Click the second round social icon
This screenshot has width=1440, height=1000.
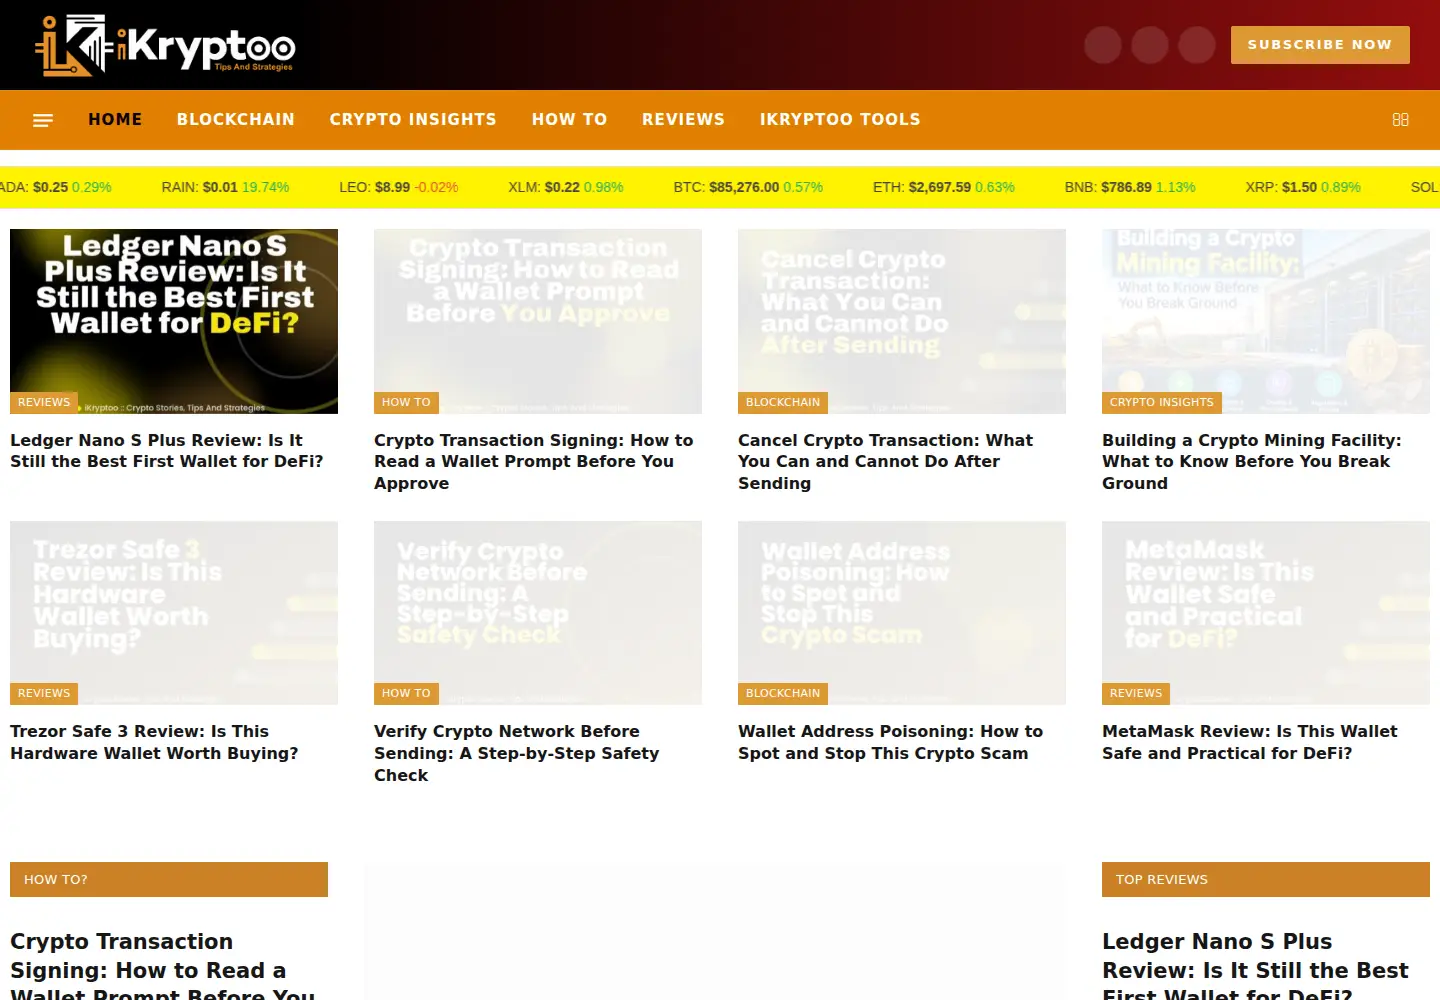pyautogui.click(x=1150, y=45)
